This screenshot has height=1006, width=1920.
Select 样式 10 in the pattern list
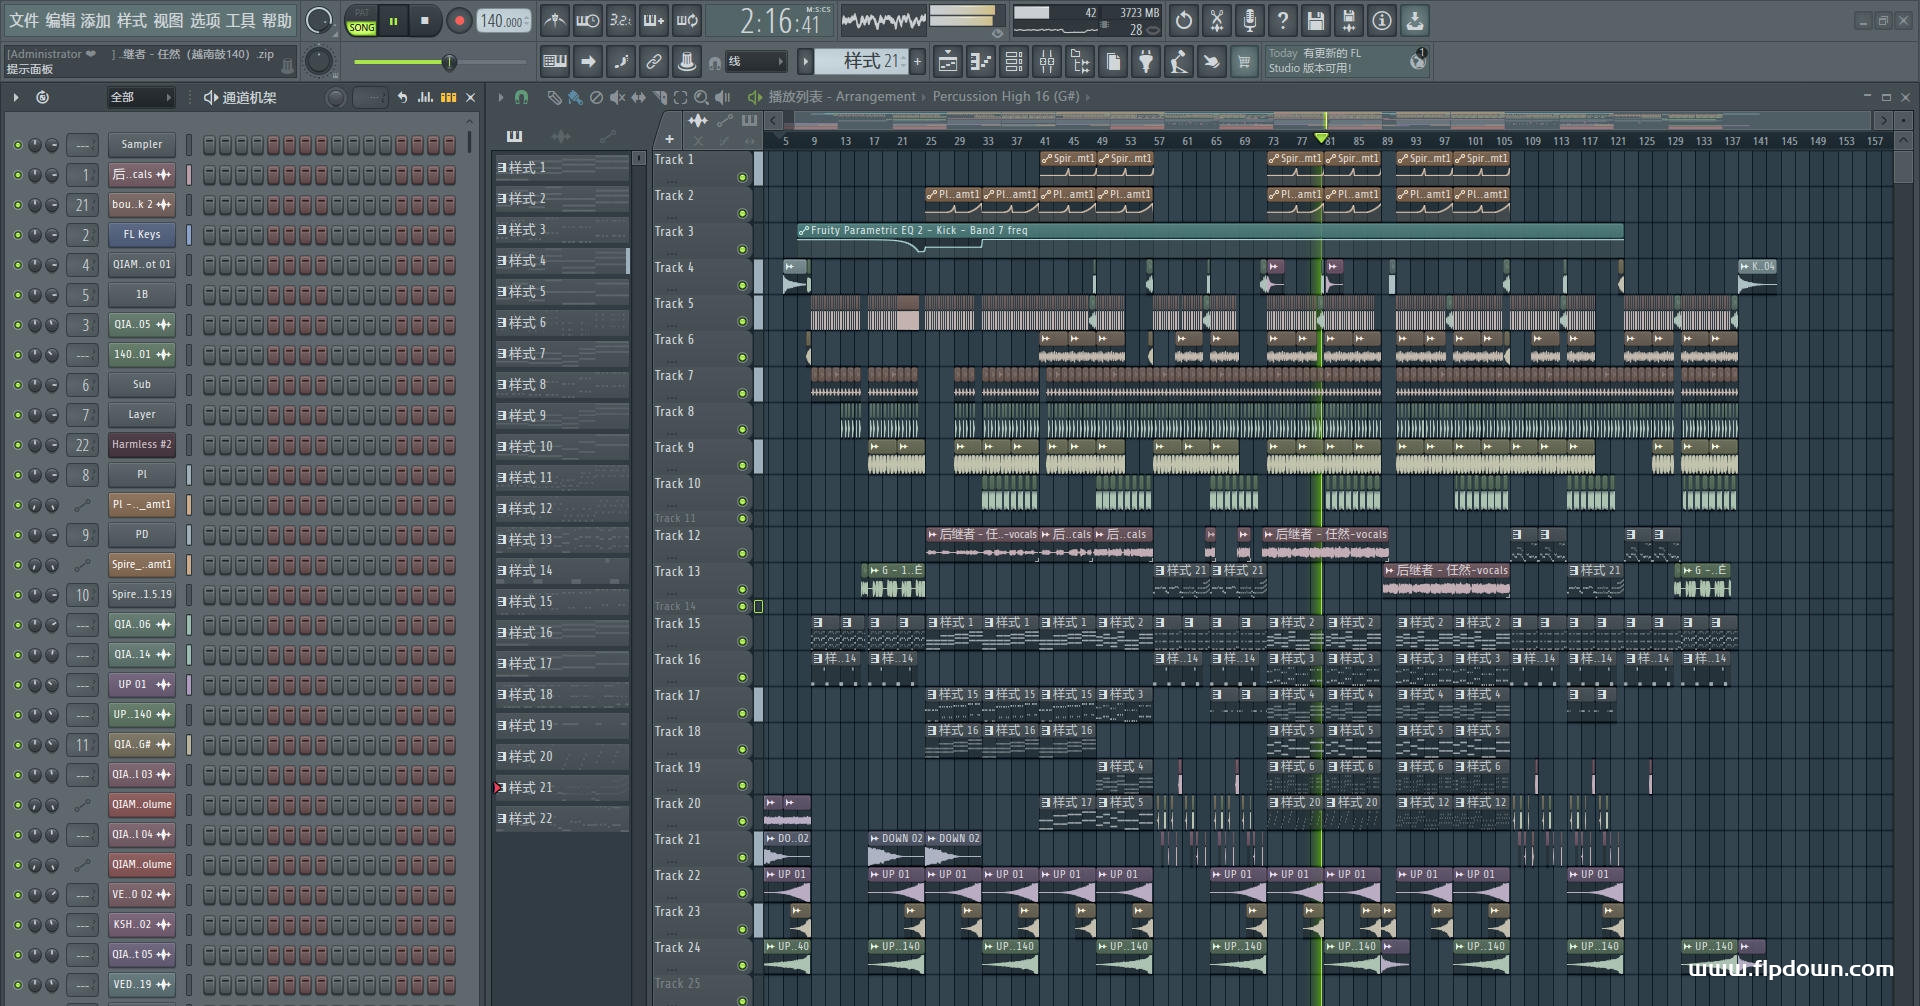[562, 447]
